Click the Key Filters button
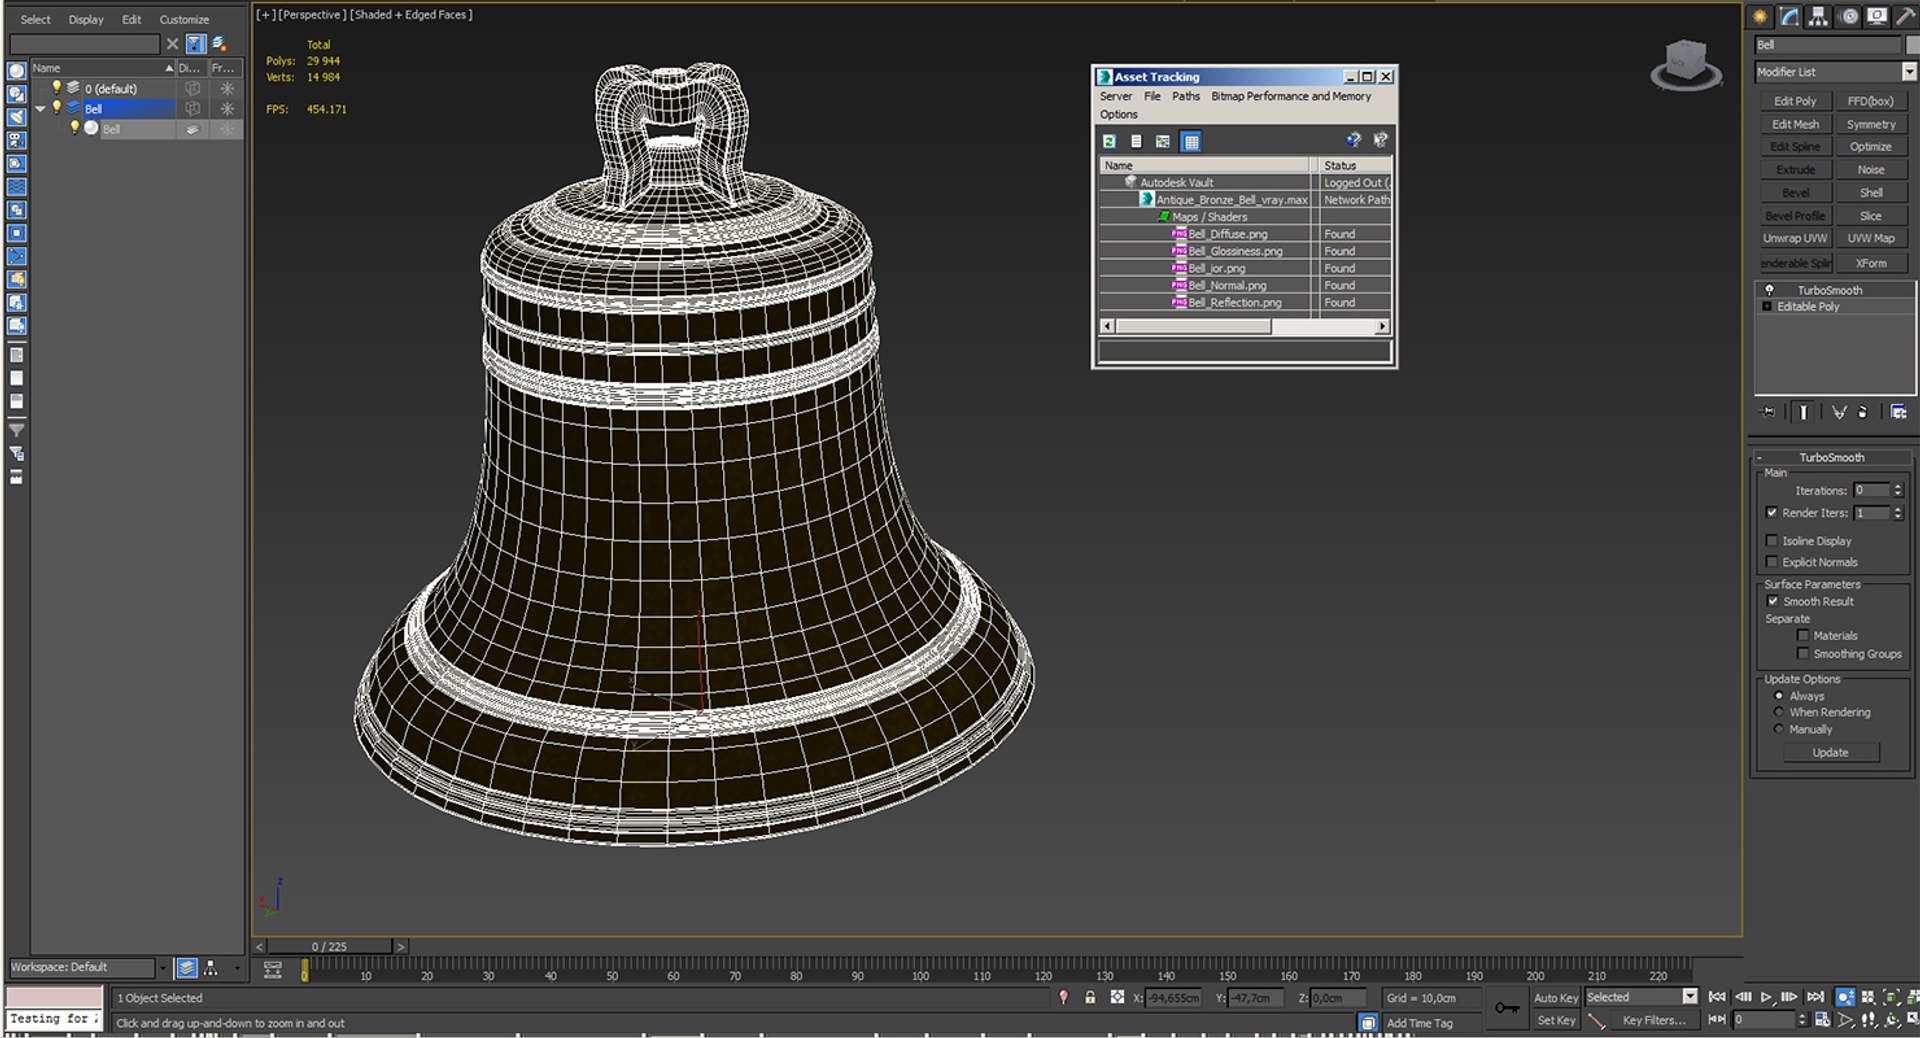 (x=1655, y=1020)
